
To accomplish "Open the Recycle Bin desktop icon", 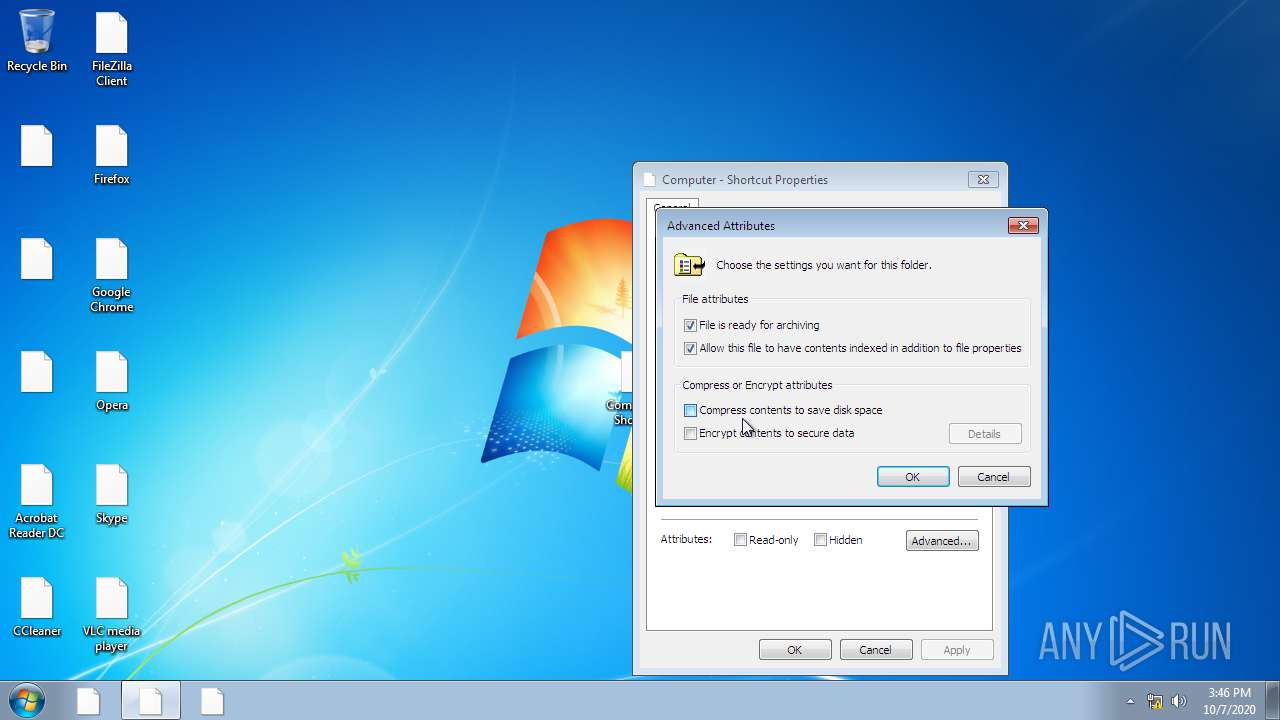I will pyautogui.click(x=37, y=41).
